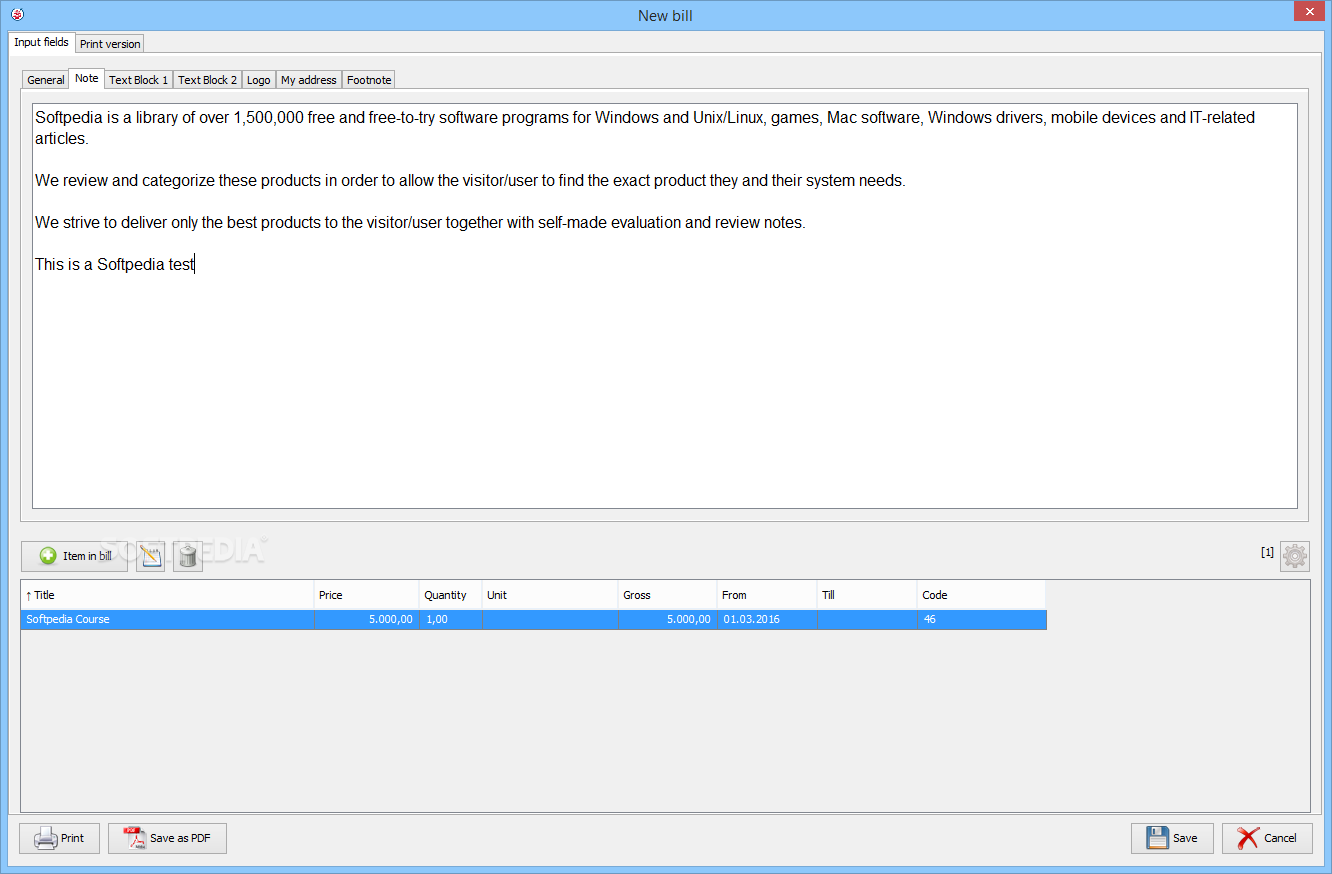
Task: Open the Logo tab
Action: coord(259,80)
